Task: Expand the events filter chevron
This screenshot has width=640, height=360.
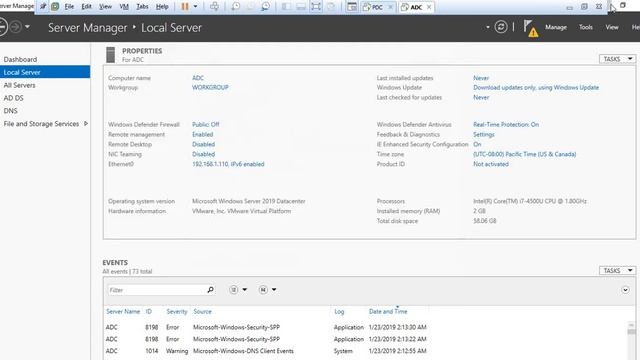Action: [x=625, y=290]
